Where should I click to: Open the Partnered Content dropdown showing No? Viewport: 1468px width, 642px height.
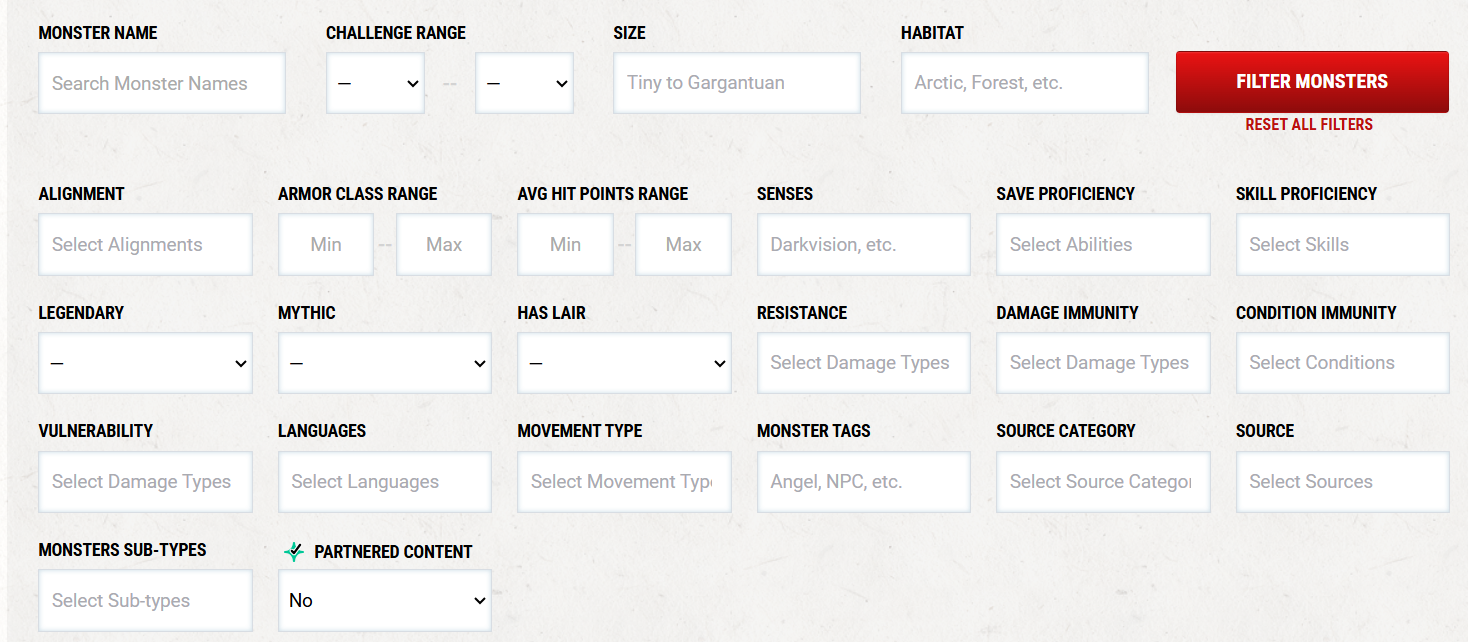pos(385,601)
